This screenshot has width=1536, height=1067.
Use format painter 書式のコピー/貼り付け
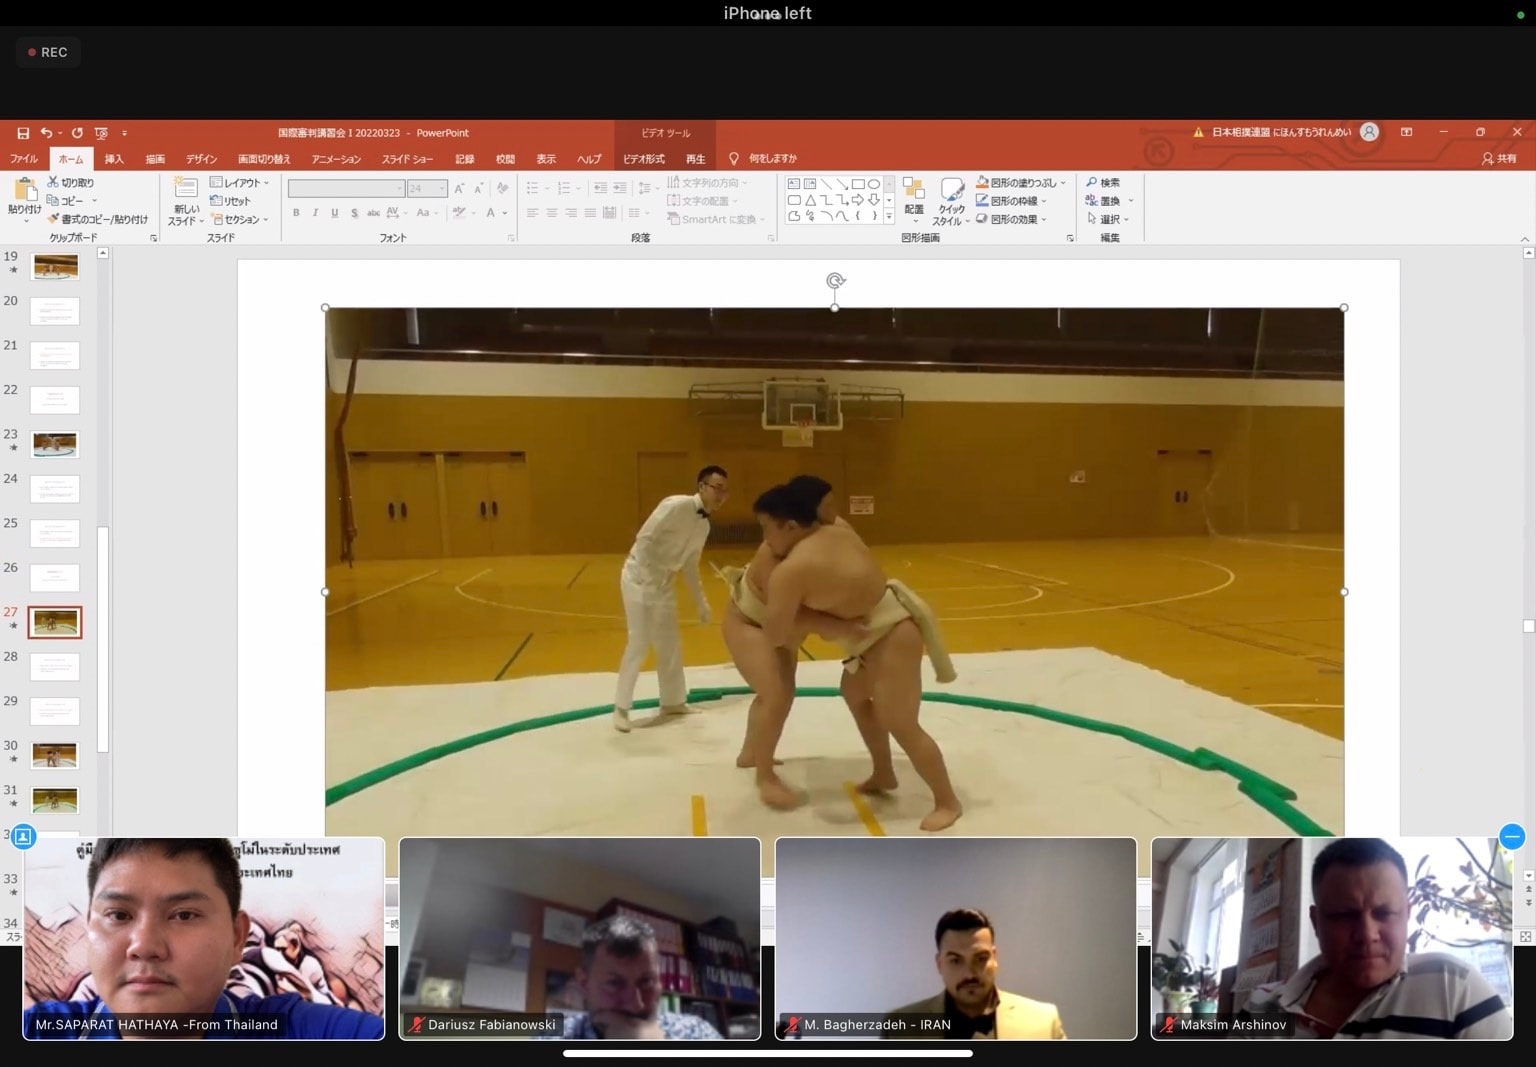click(97, 219)
